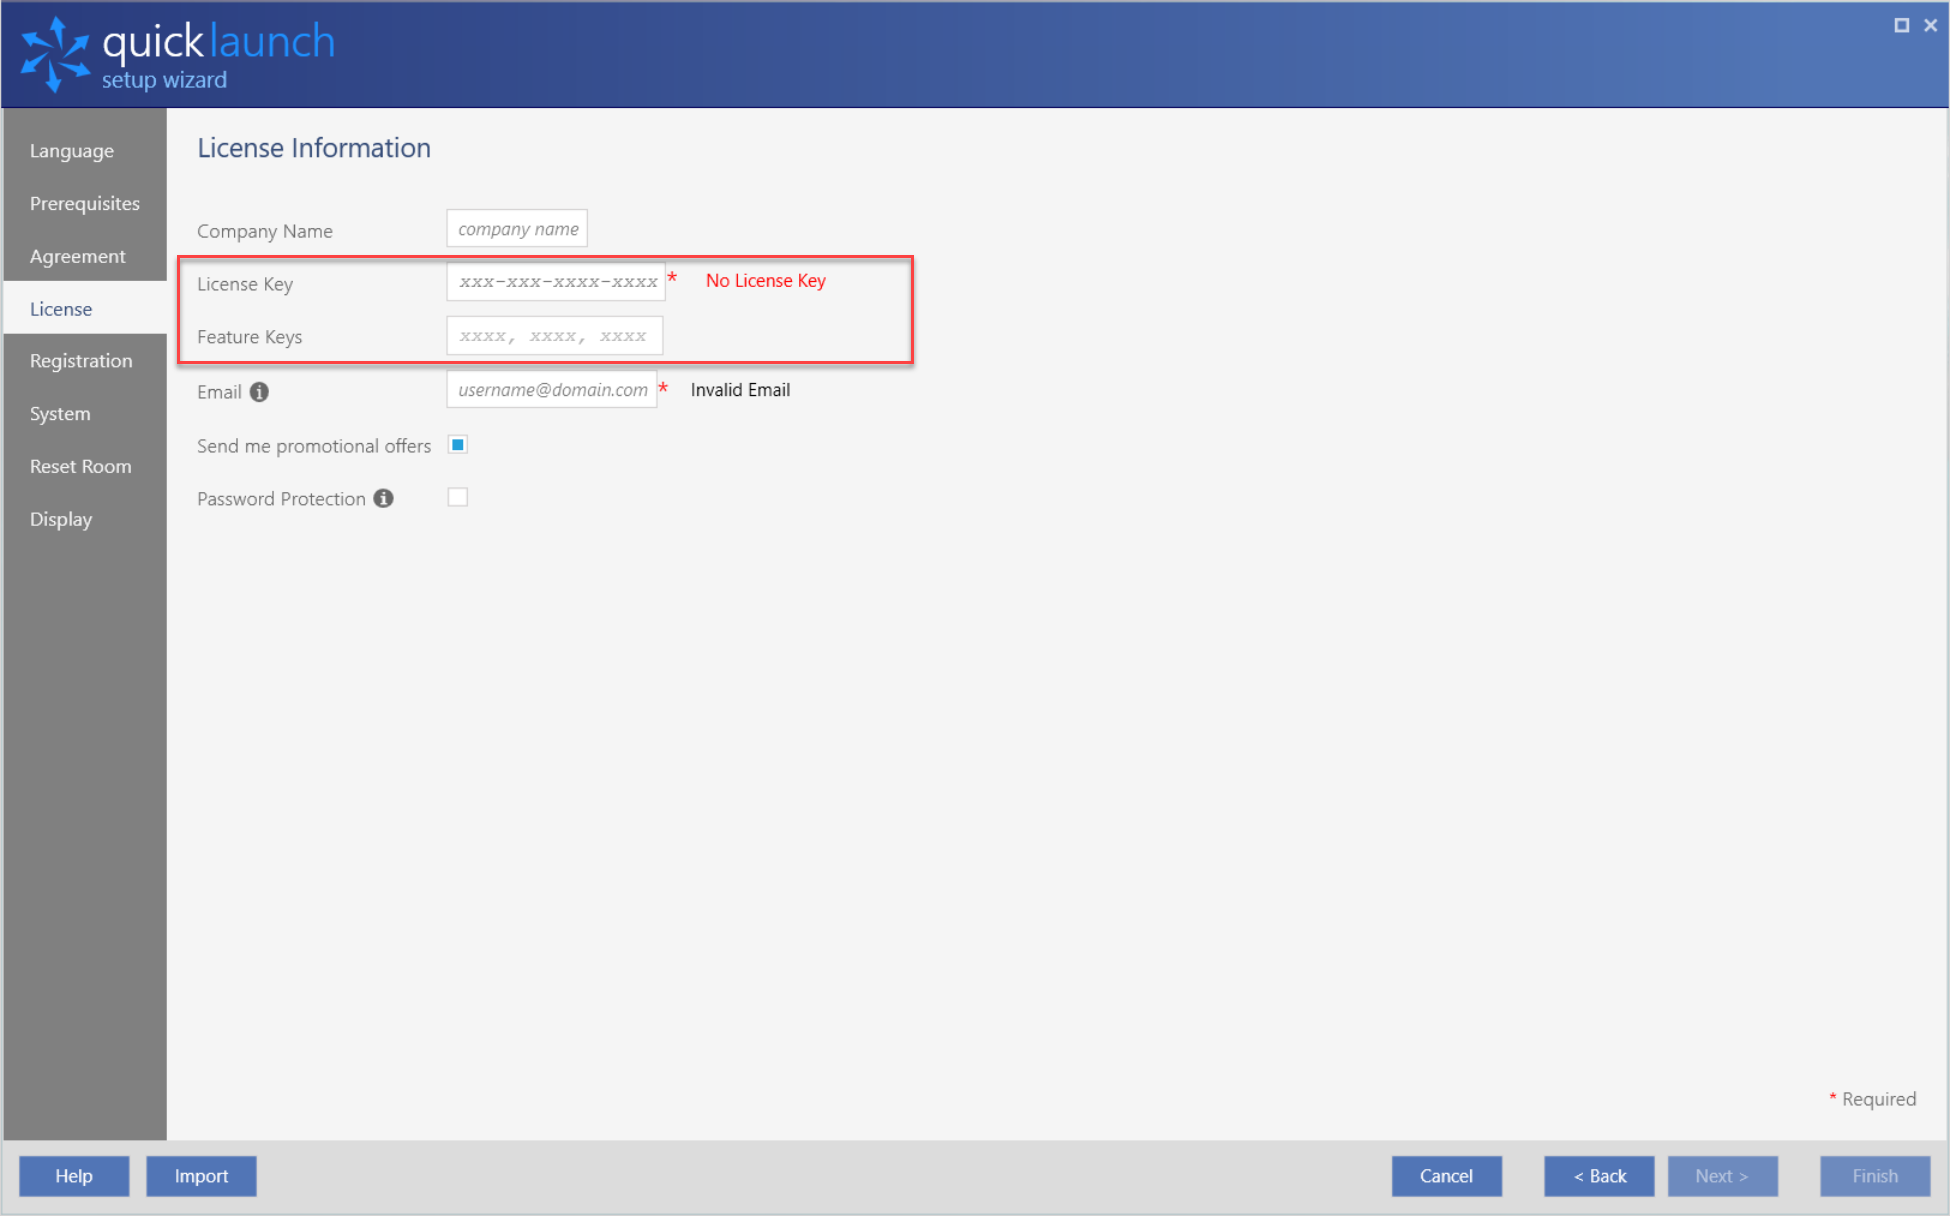The height and width of the screenshot is (1216, 1950).
Task: Click the Company Name text box
Action: point(516,228)
